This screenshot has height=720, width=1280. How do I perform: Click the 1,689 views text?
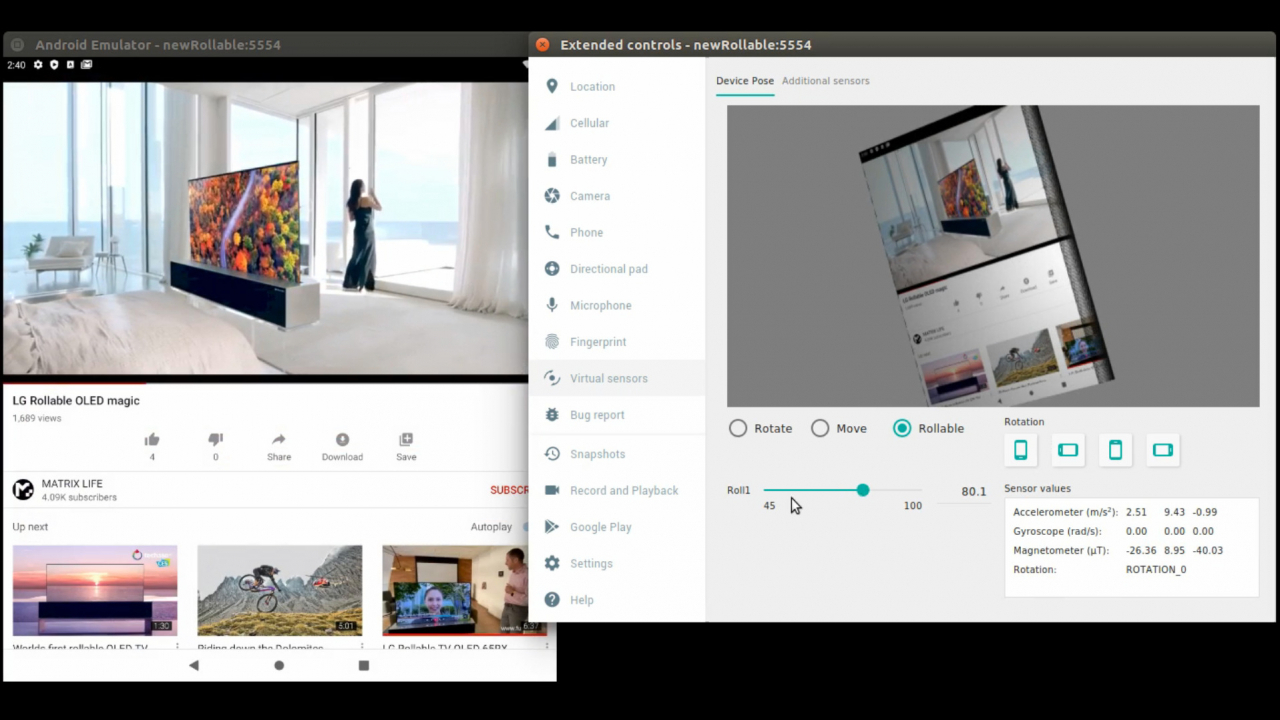[x=36, y=418]
